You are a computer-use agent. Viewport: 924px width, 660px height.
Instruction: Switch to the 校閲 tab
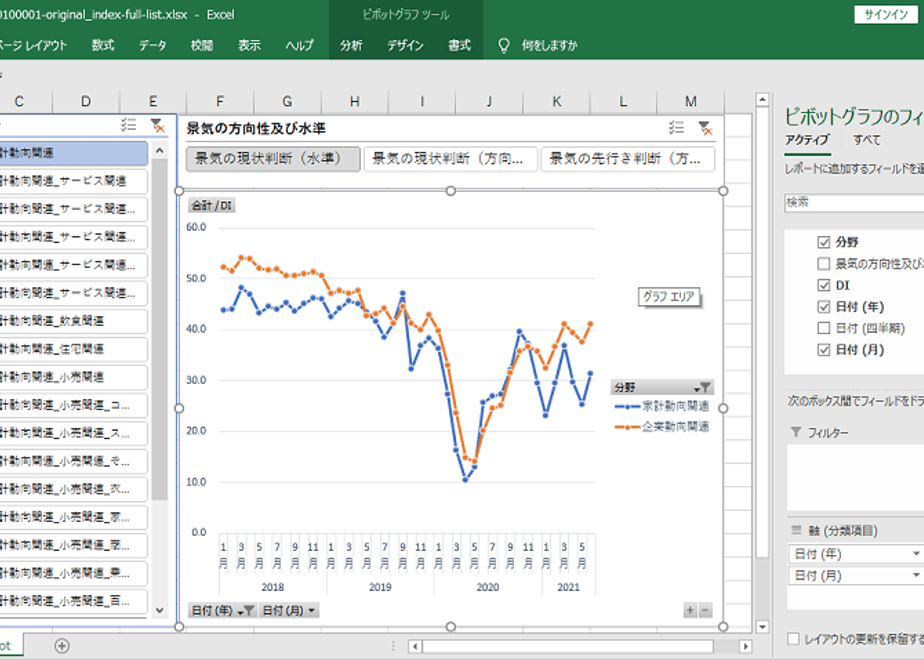click(x=202, y=45)
